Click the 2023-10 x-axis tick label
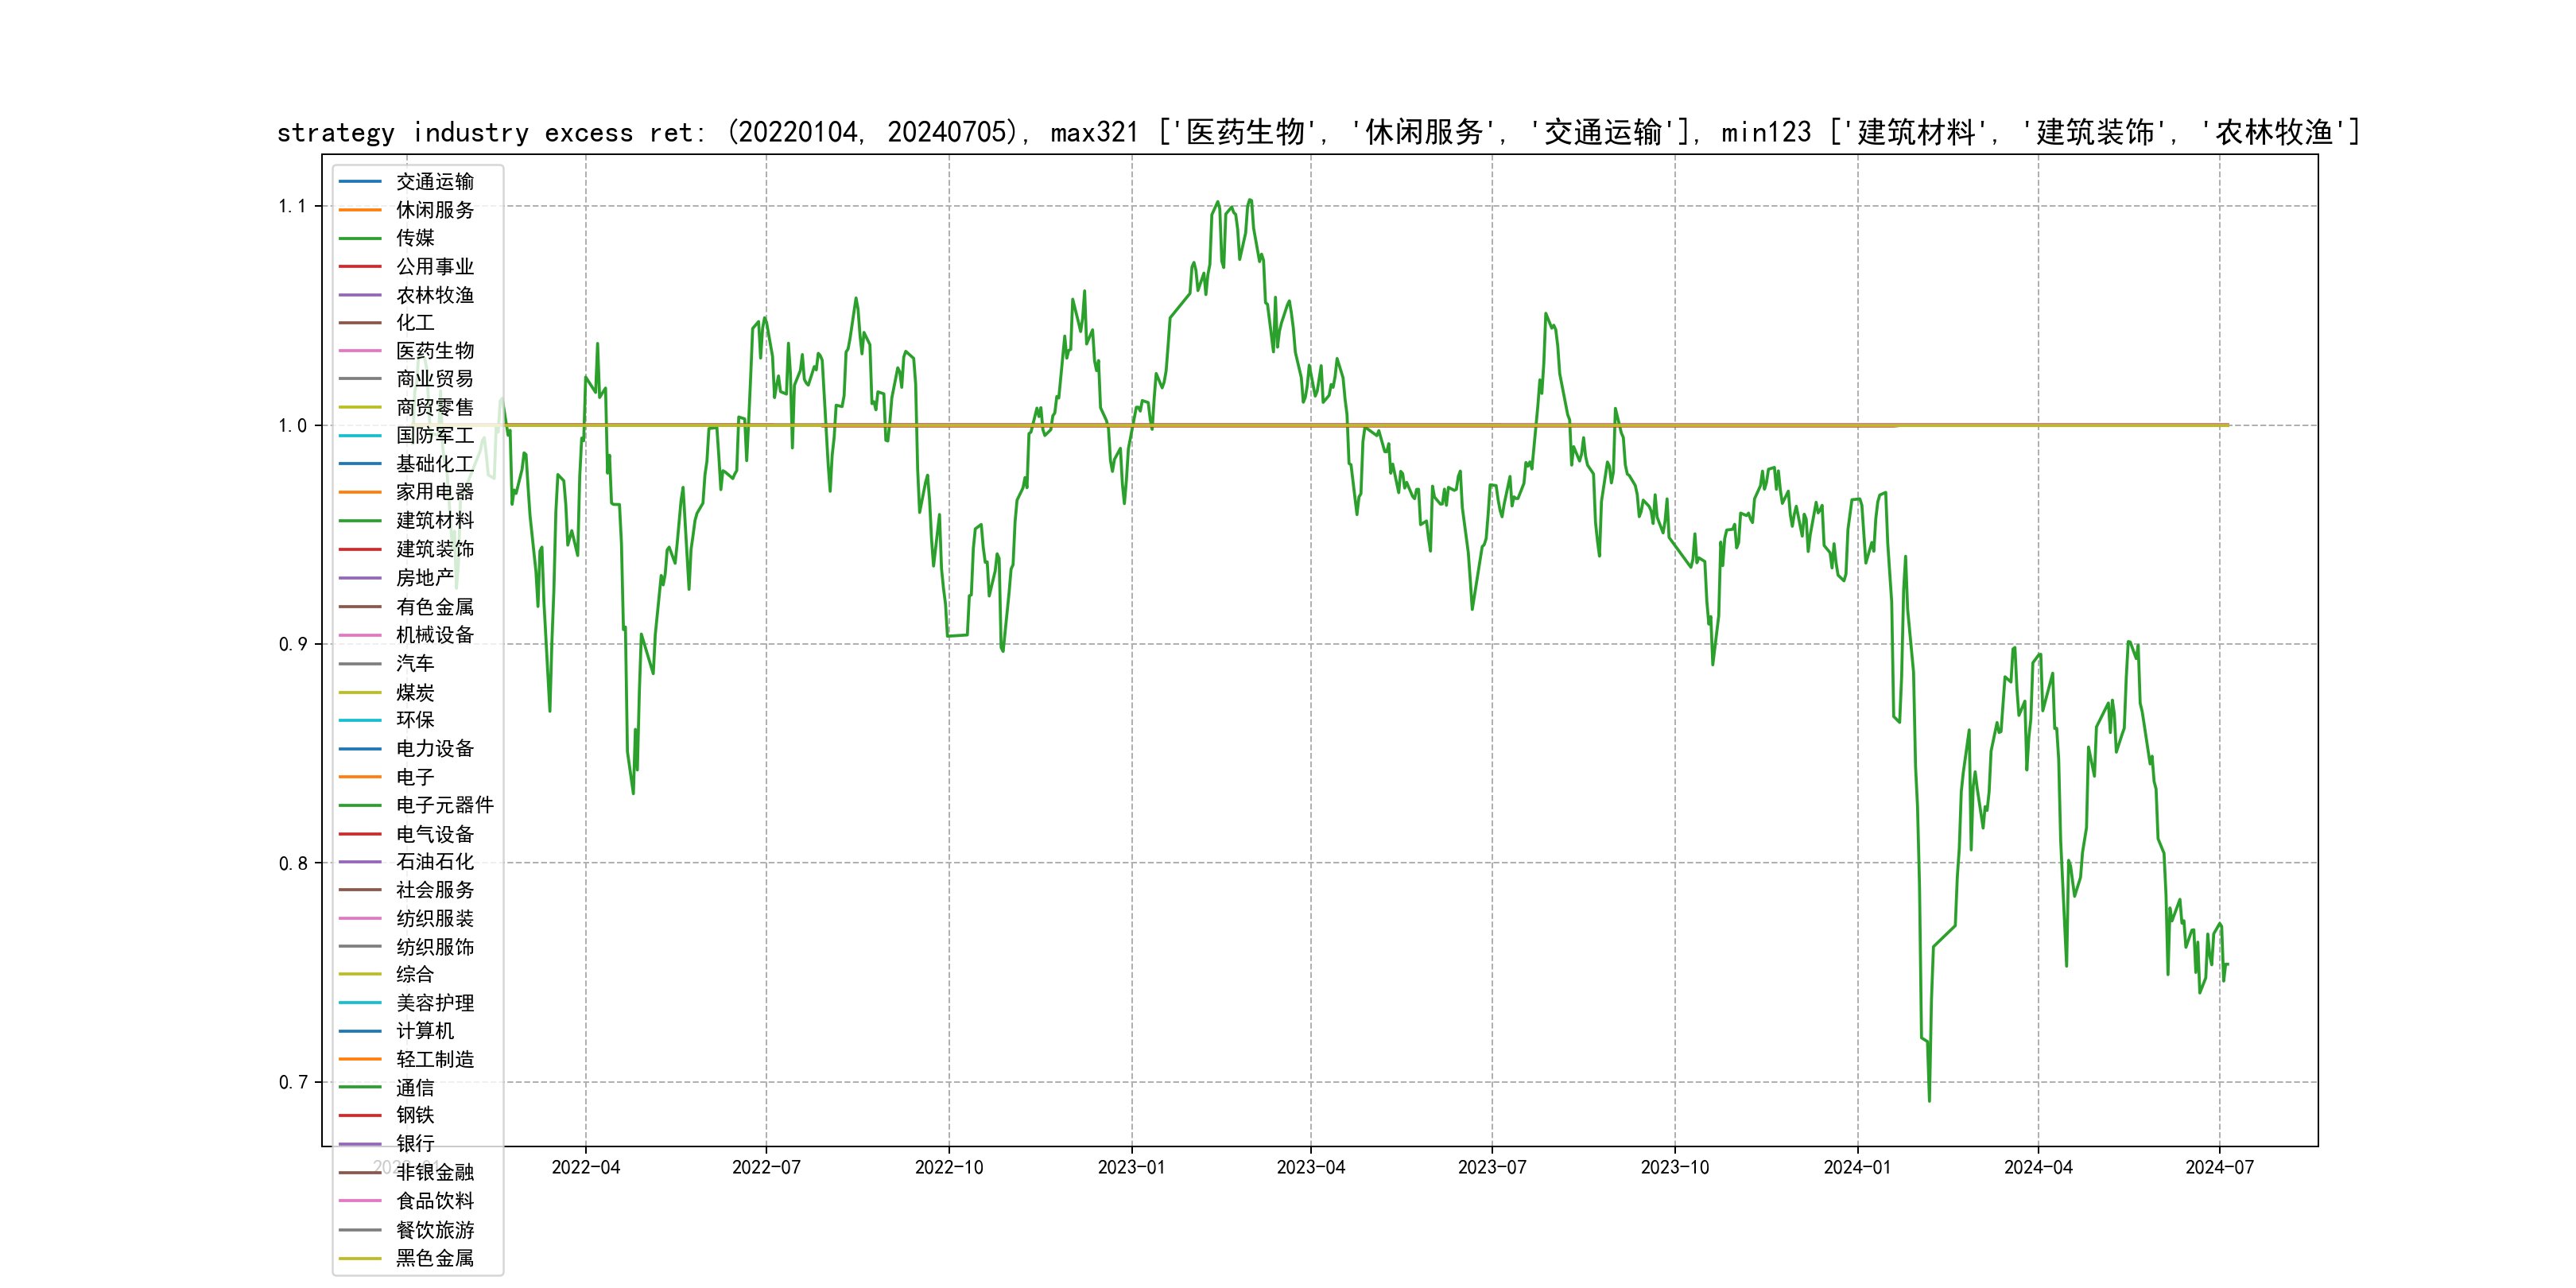Image resolution: width=2576 pixels, height=1288 pixels. pos(1674,1167)
